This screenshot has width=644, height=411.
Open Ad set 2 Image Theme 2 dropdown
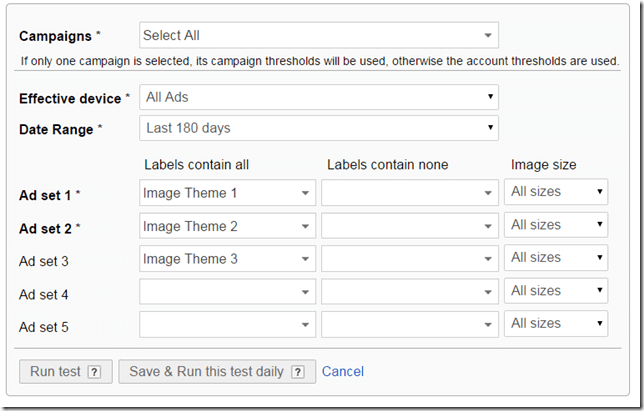click(x=228, y=226)
